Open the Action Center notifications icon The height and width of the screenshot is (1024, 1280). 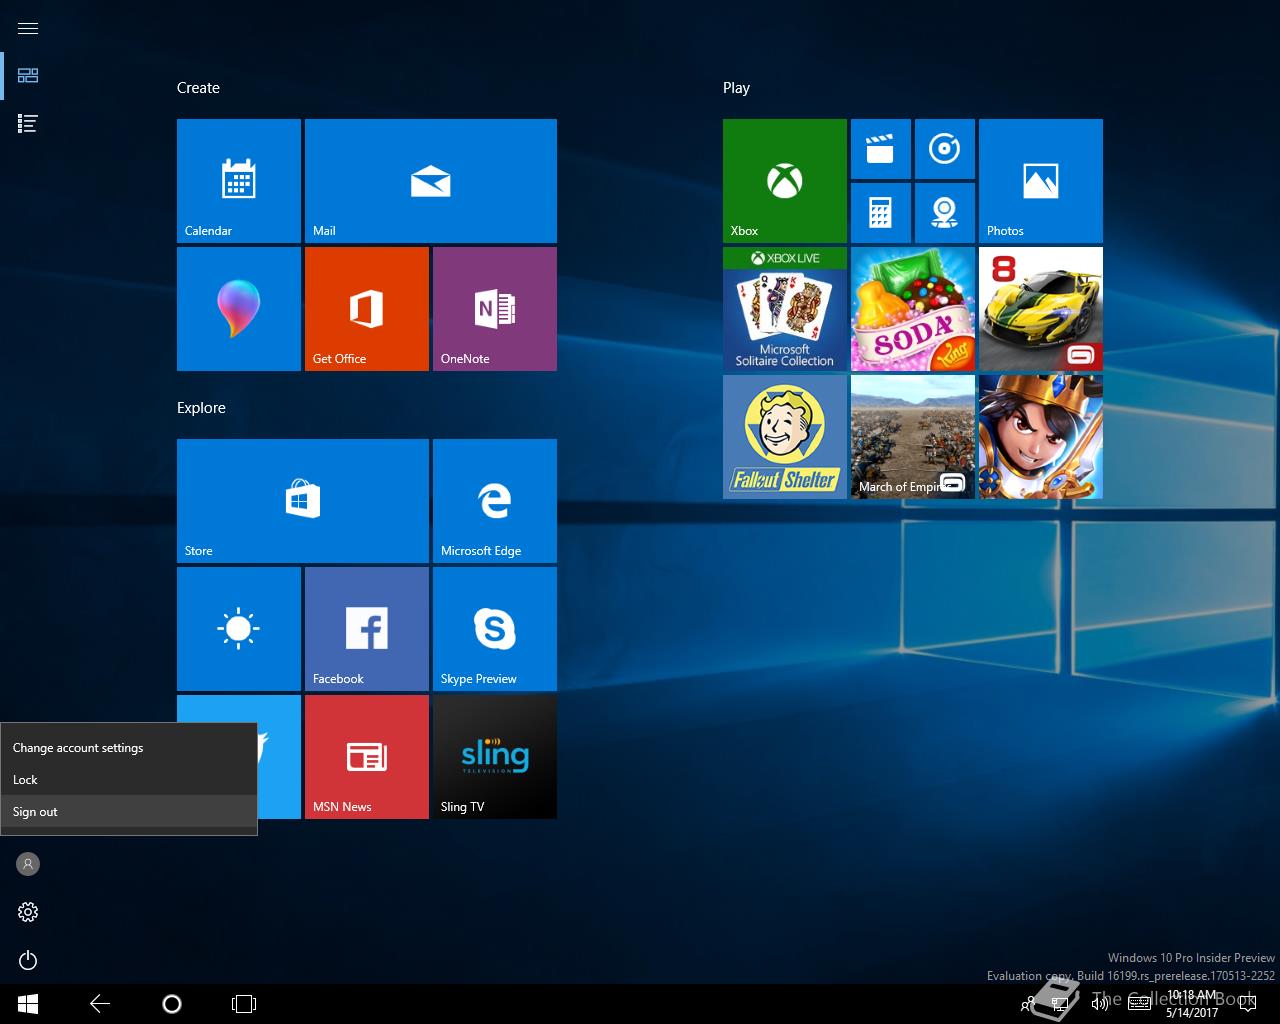tap(1247, 1004)
